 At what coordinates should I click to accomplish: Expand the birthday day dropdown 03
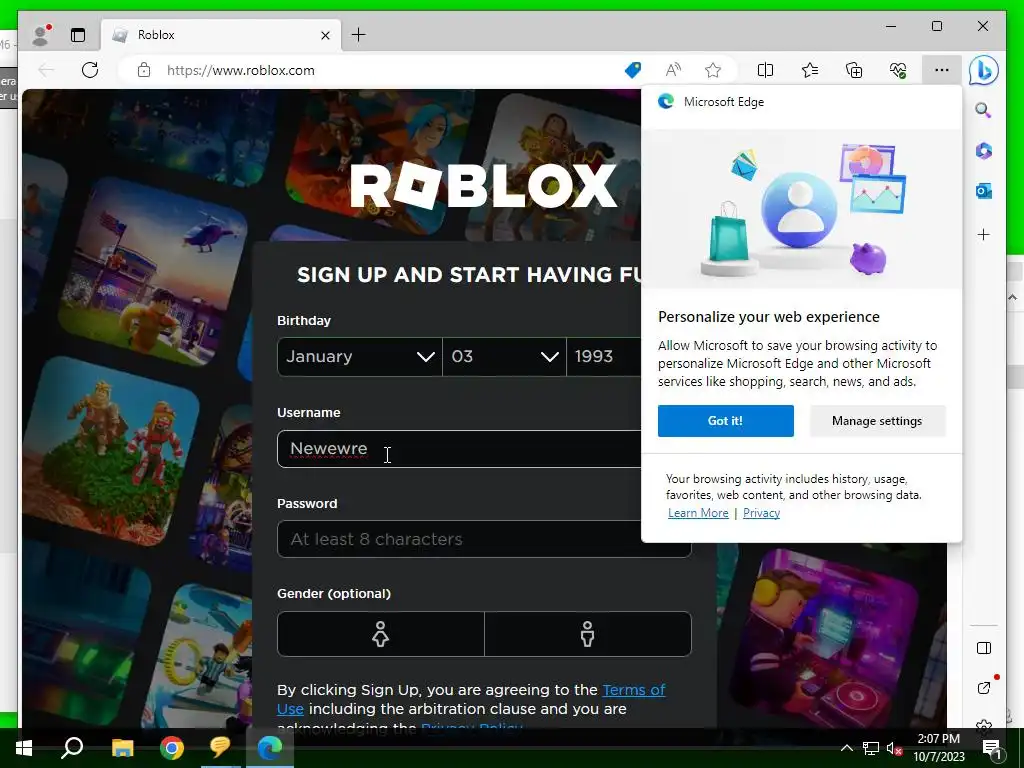pos(505,357)
